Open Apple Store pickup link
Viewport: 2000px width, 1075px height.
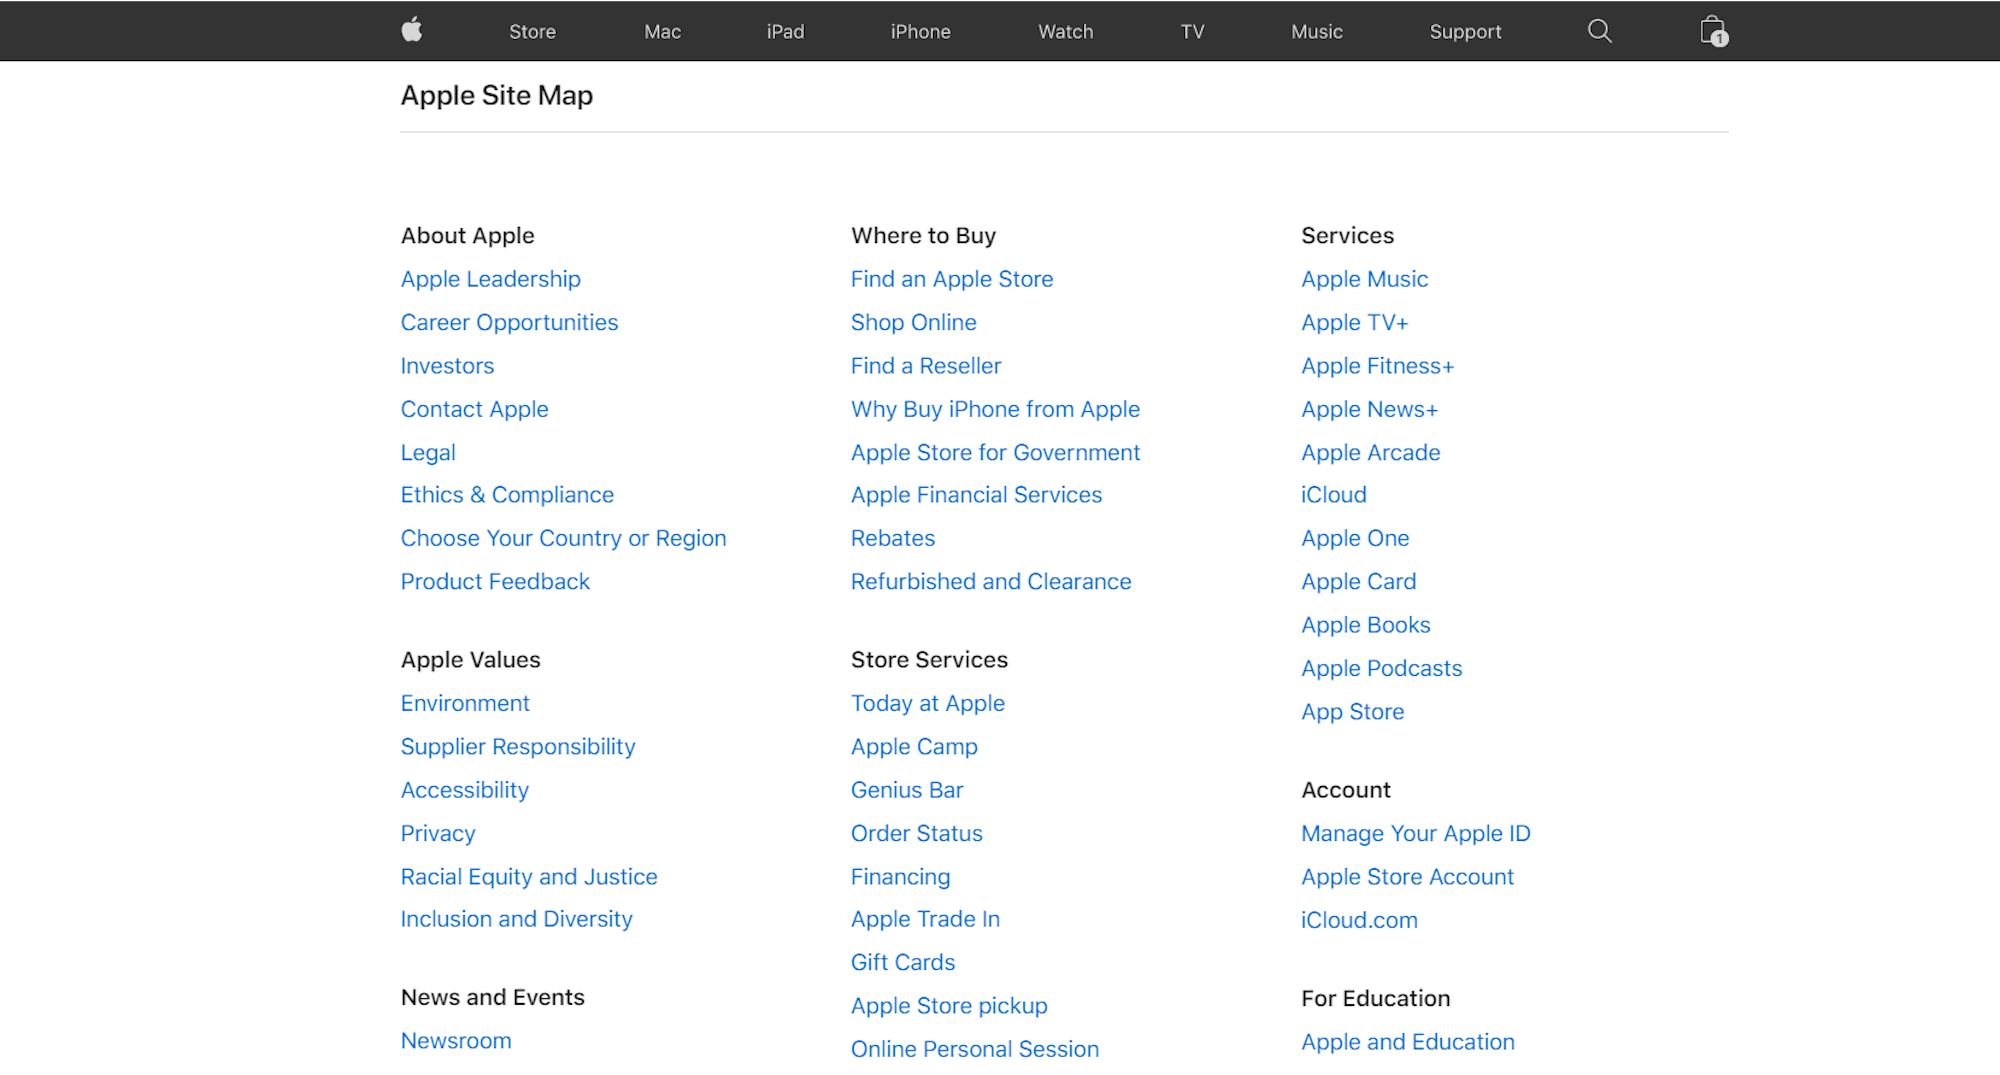[x=949, y=1006]
